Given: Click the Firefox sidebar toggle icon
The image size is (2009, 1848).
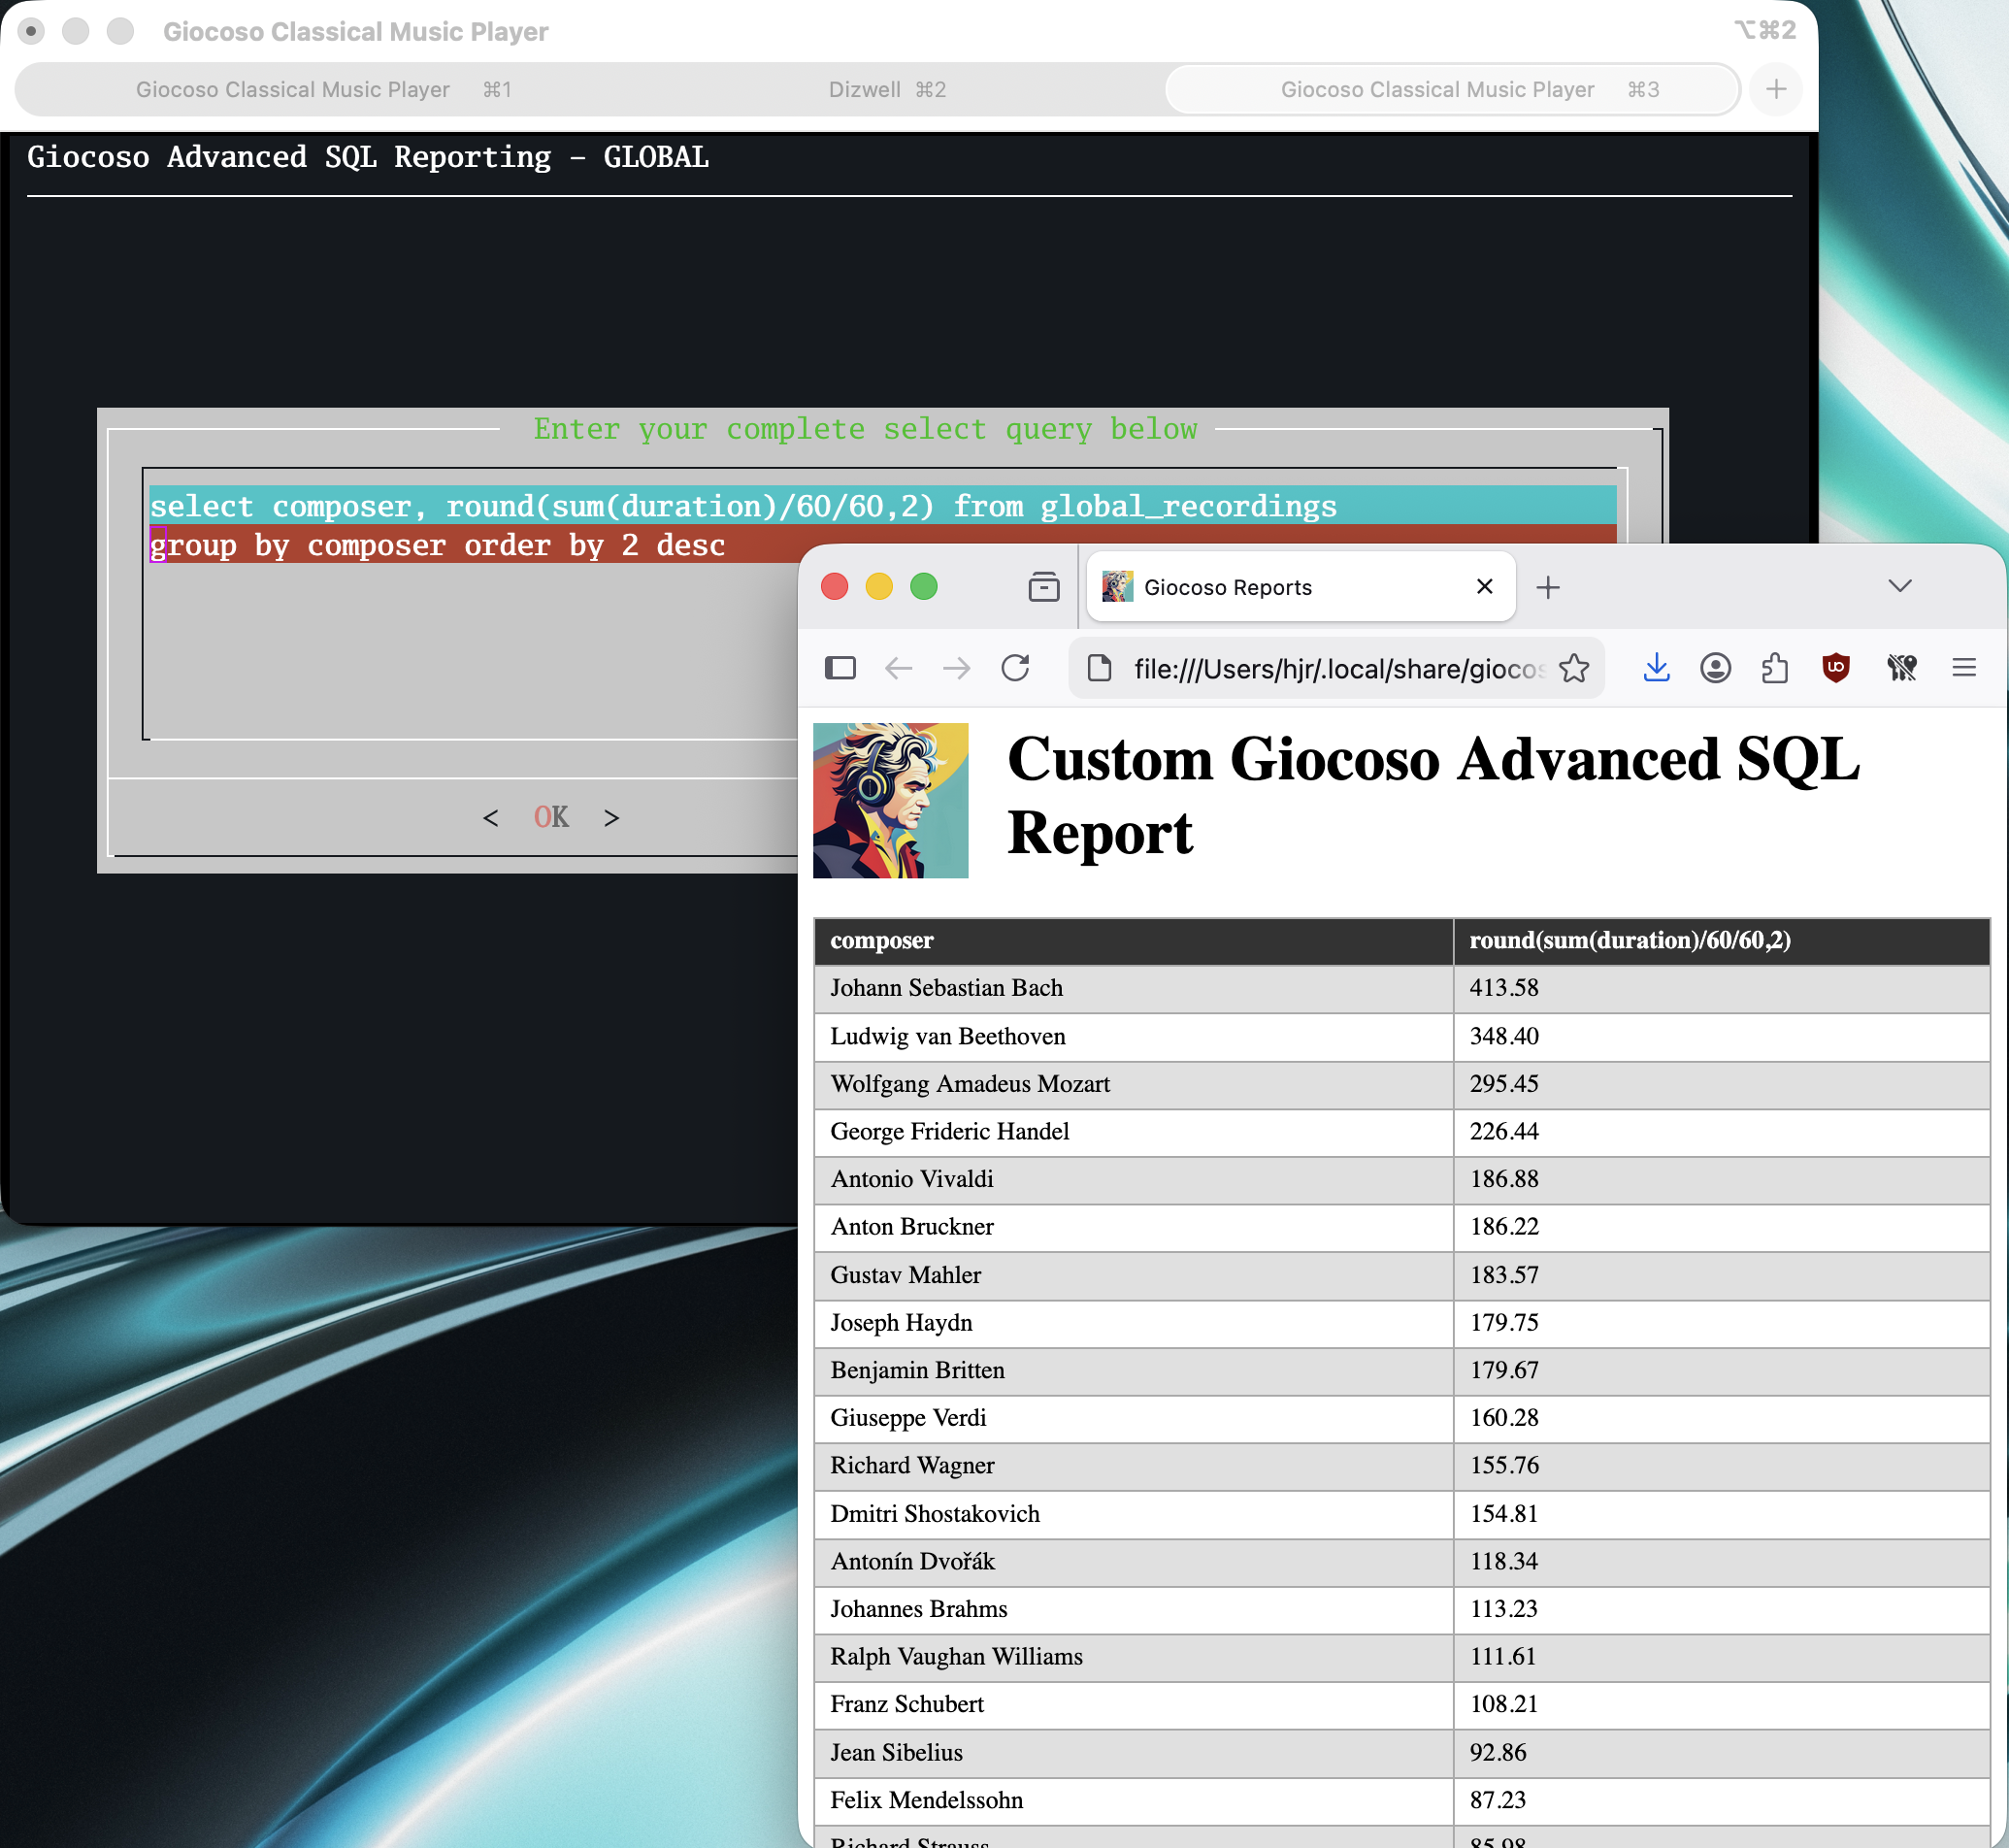Looking at the screenshot, I should 840,668.
